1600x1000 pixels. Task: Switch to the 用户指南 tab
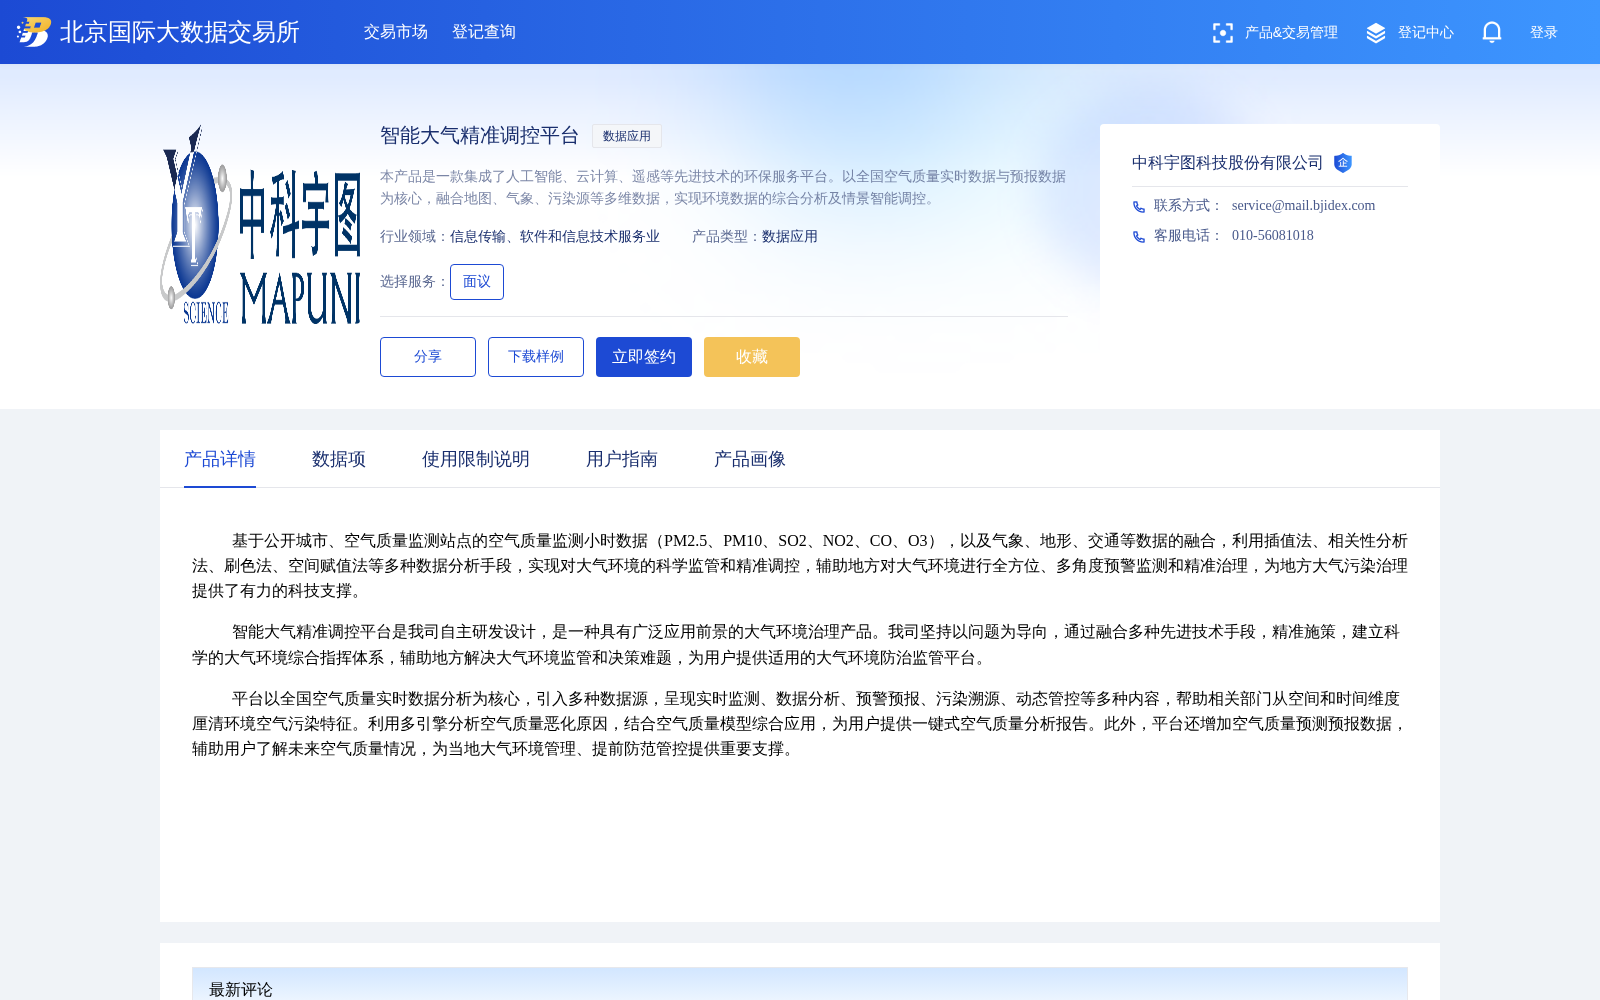622,459
